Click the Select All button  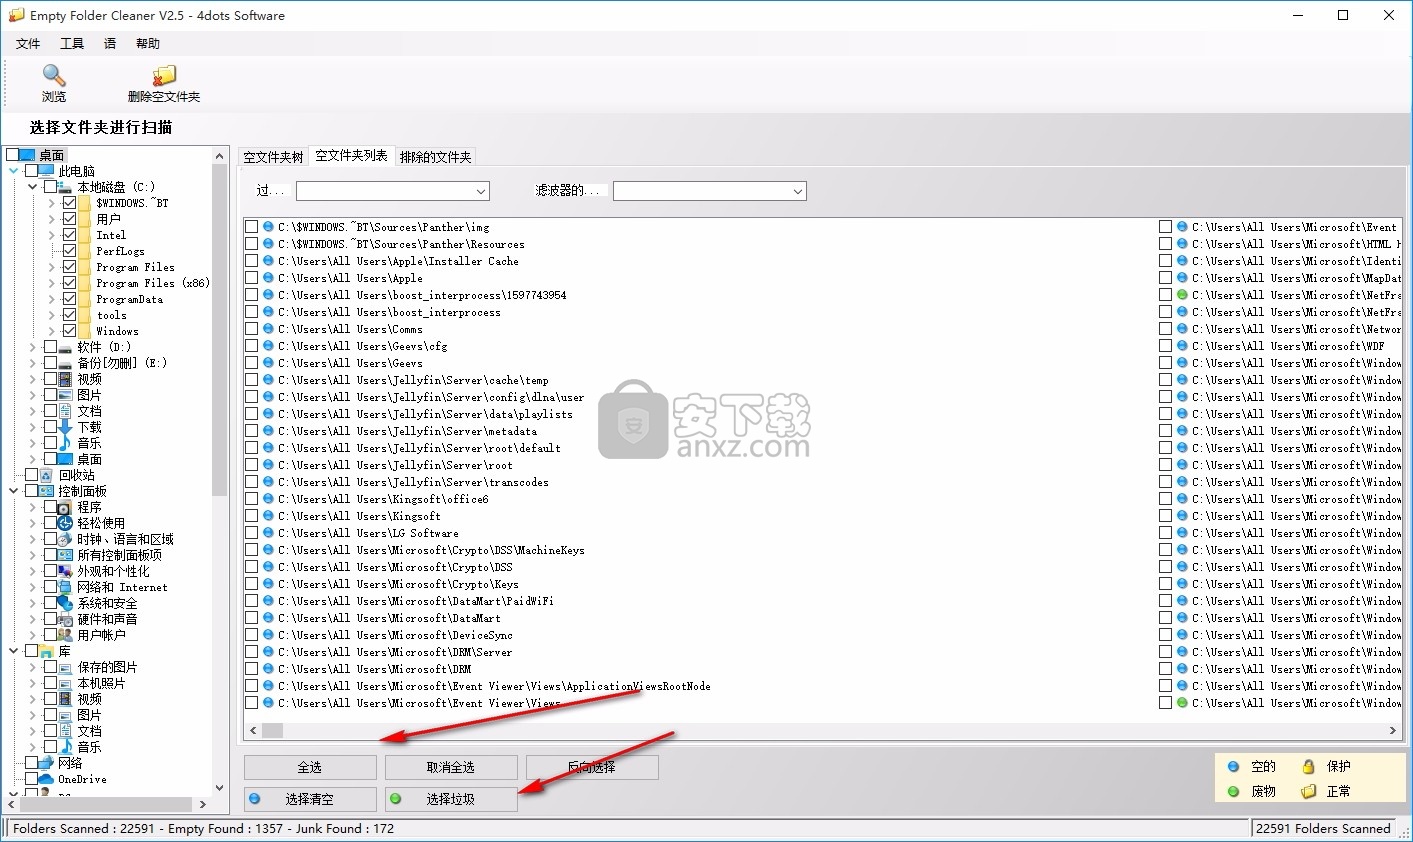click(x=310, y=767)
